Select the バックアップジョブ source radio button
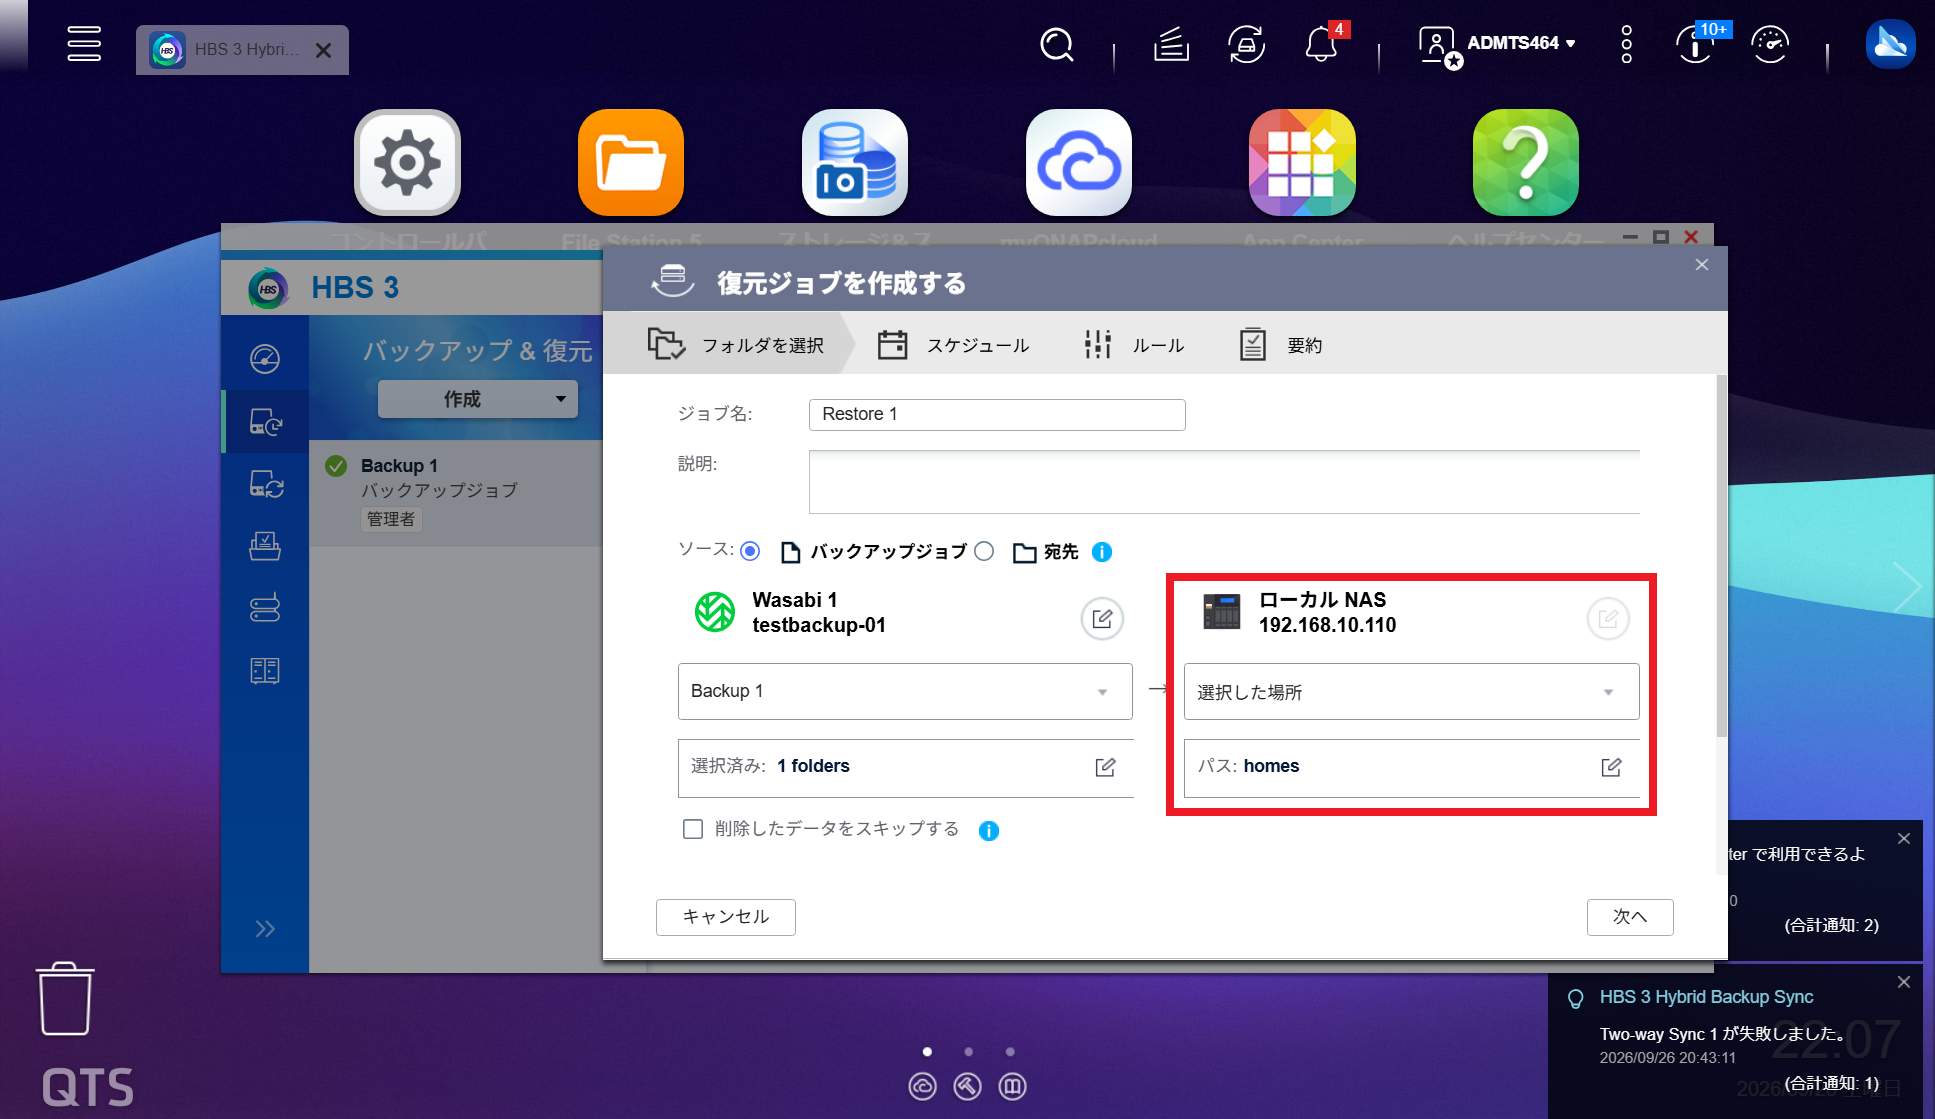This screenshot has width=1935, height=1119. click(750, 551)
